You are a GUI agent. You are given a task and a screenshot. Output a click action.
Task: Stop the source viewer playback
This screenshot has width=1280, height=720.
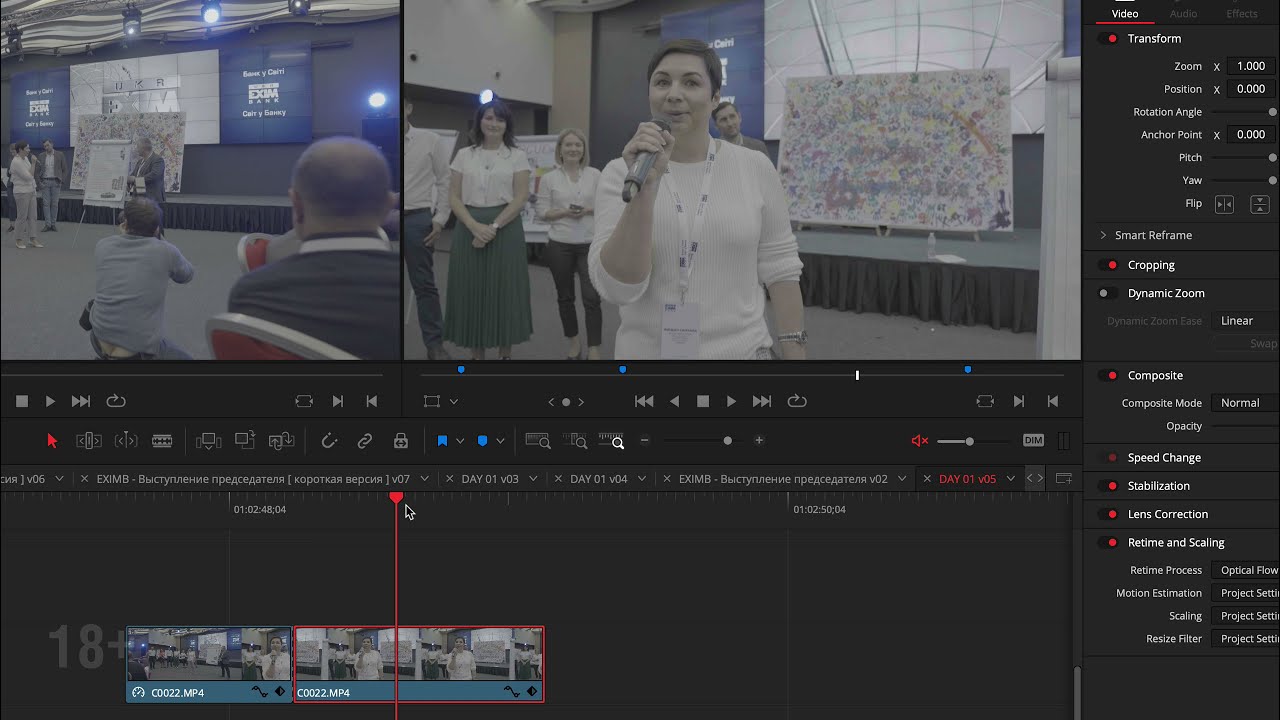pyautogui.click(x=22, y=401)
